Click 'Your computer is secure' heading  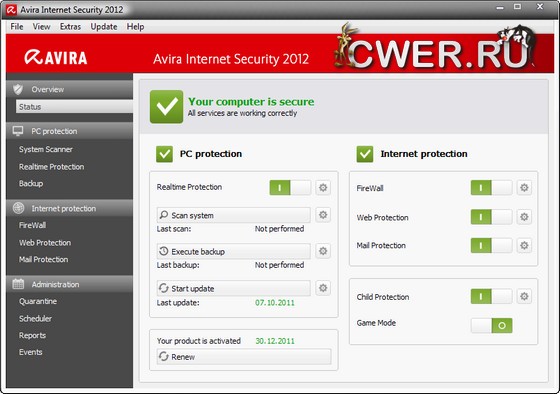(251, 101)
